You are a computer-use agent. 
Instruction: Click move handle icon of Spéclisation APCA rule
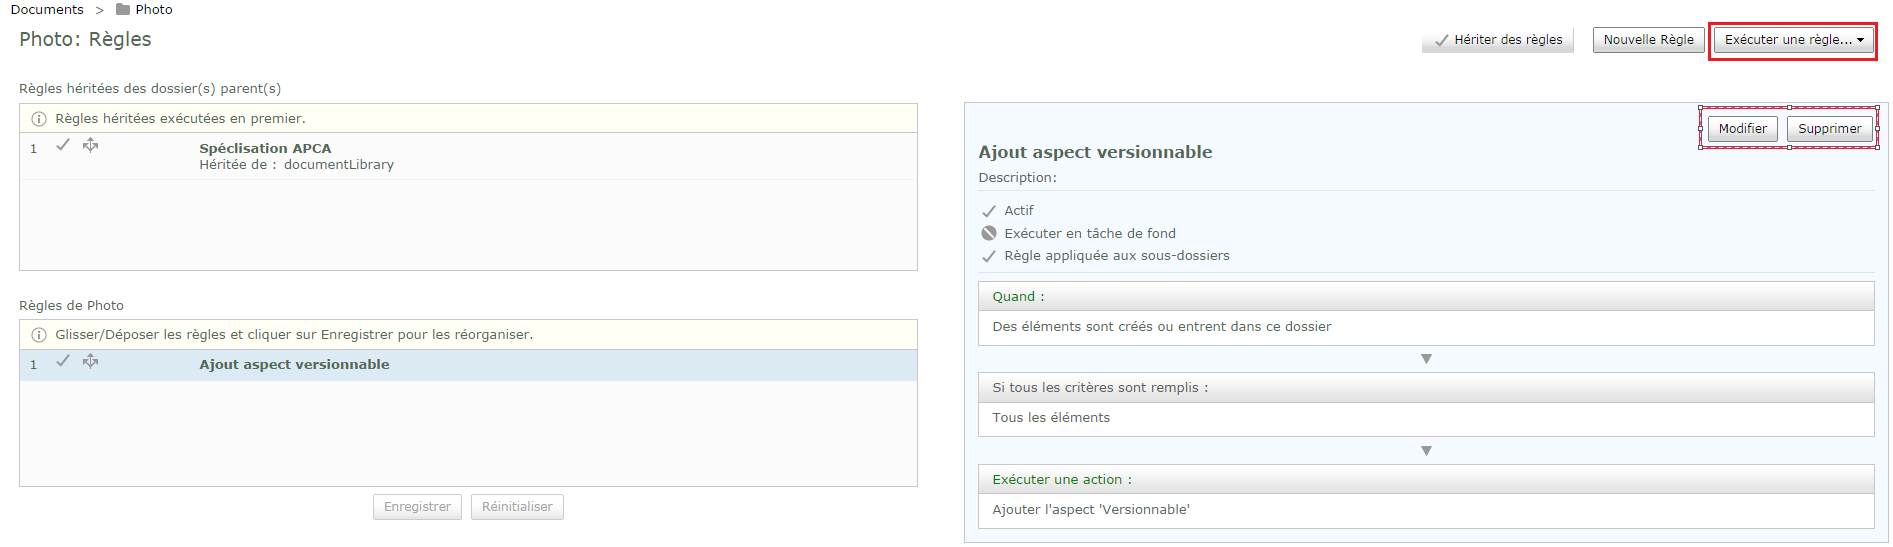click(90, 145)
